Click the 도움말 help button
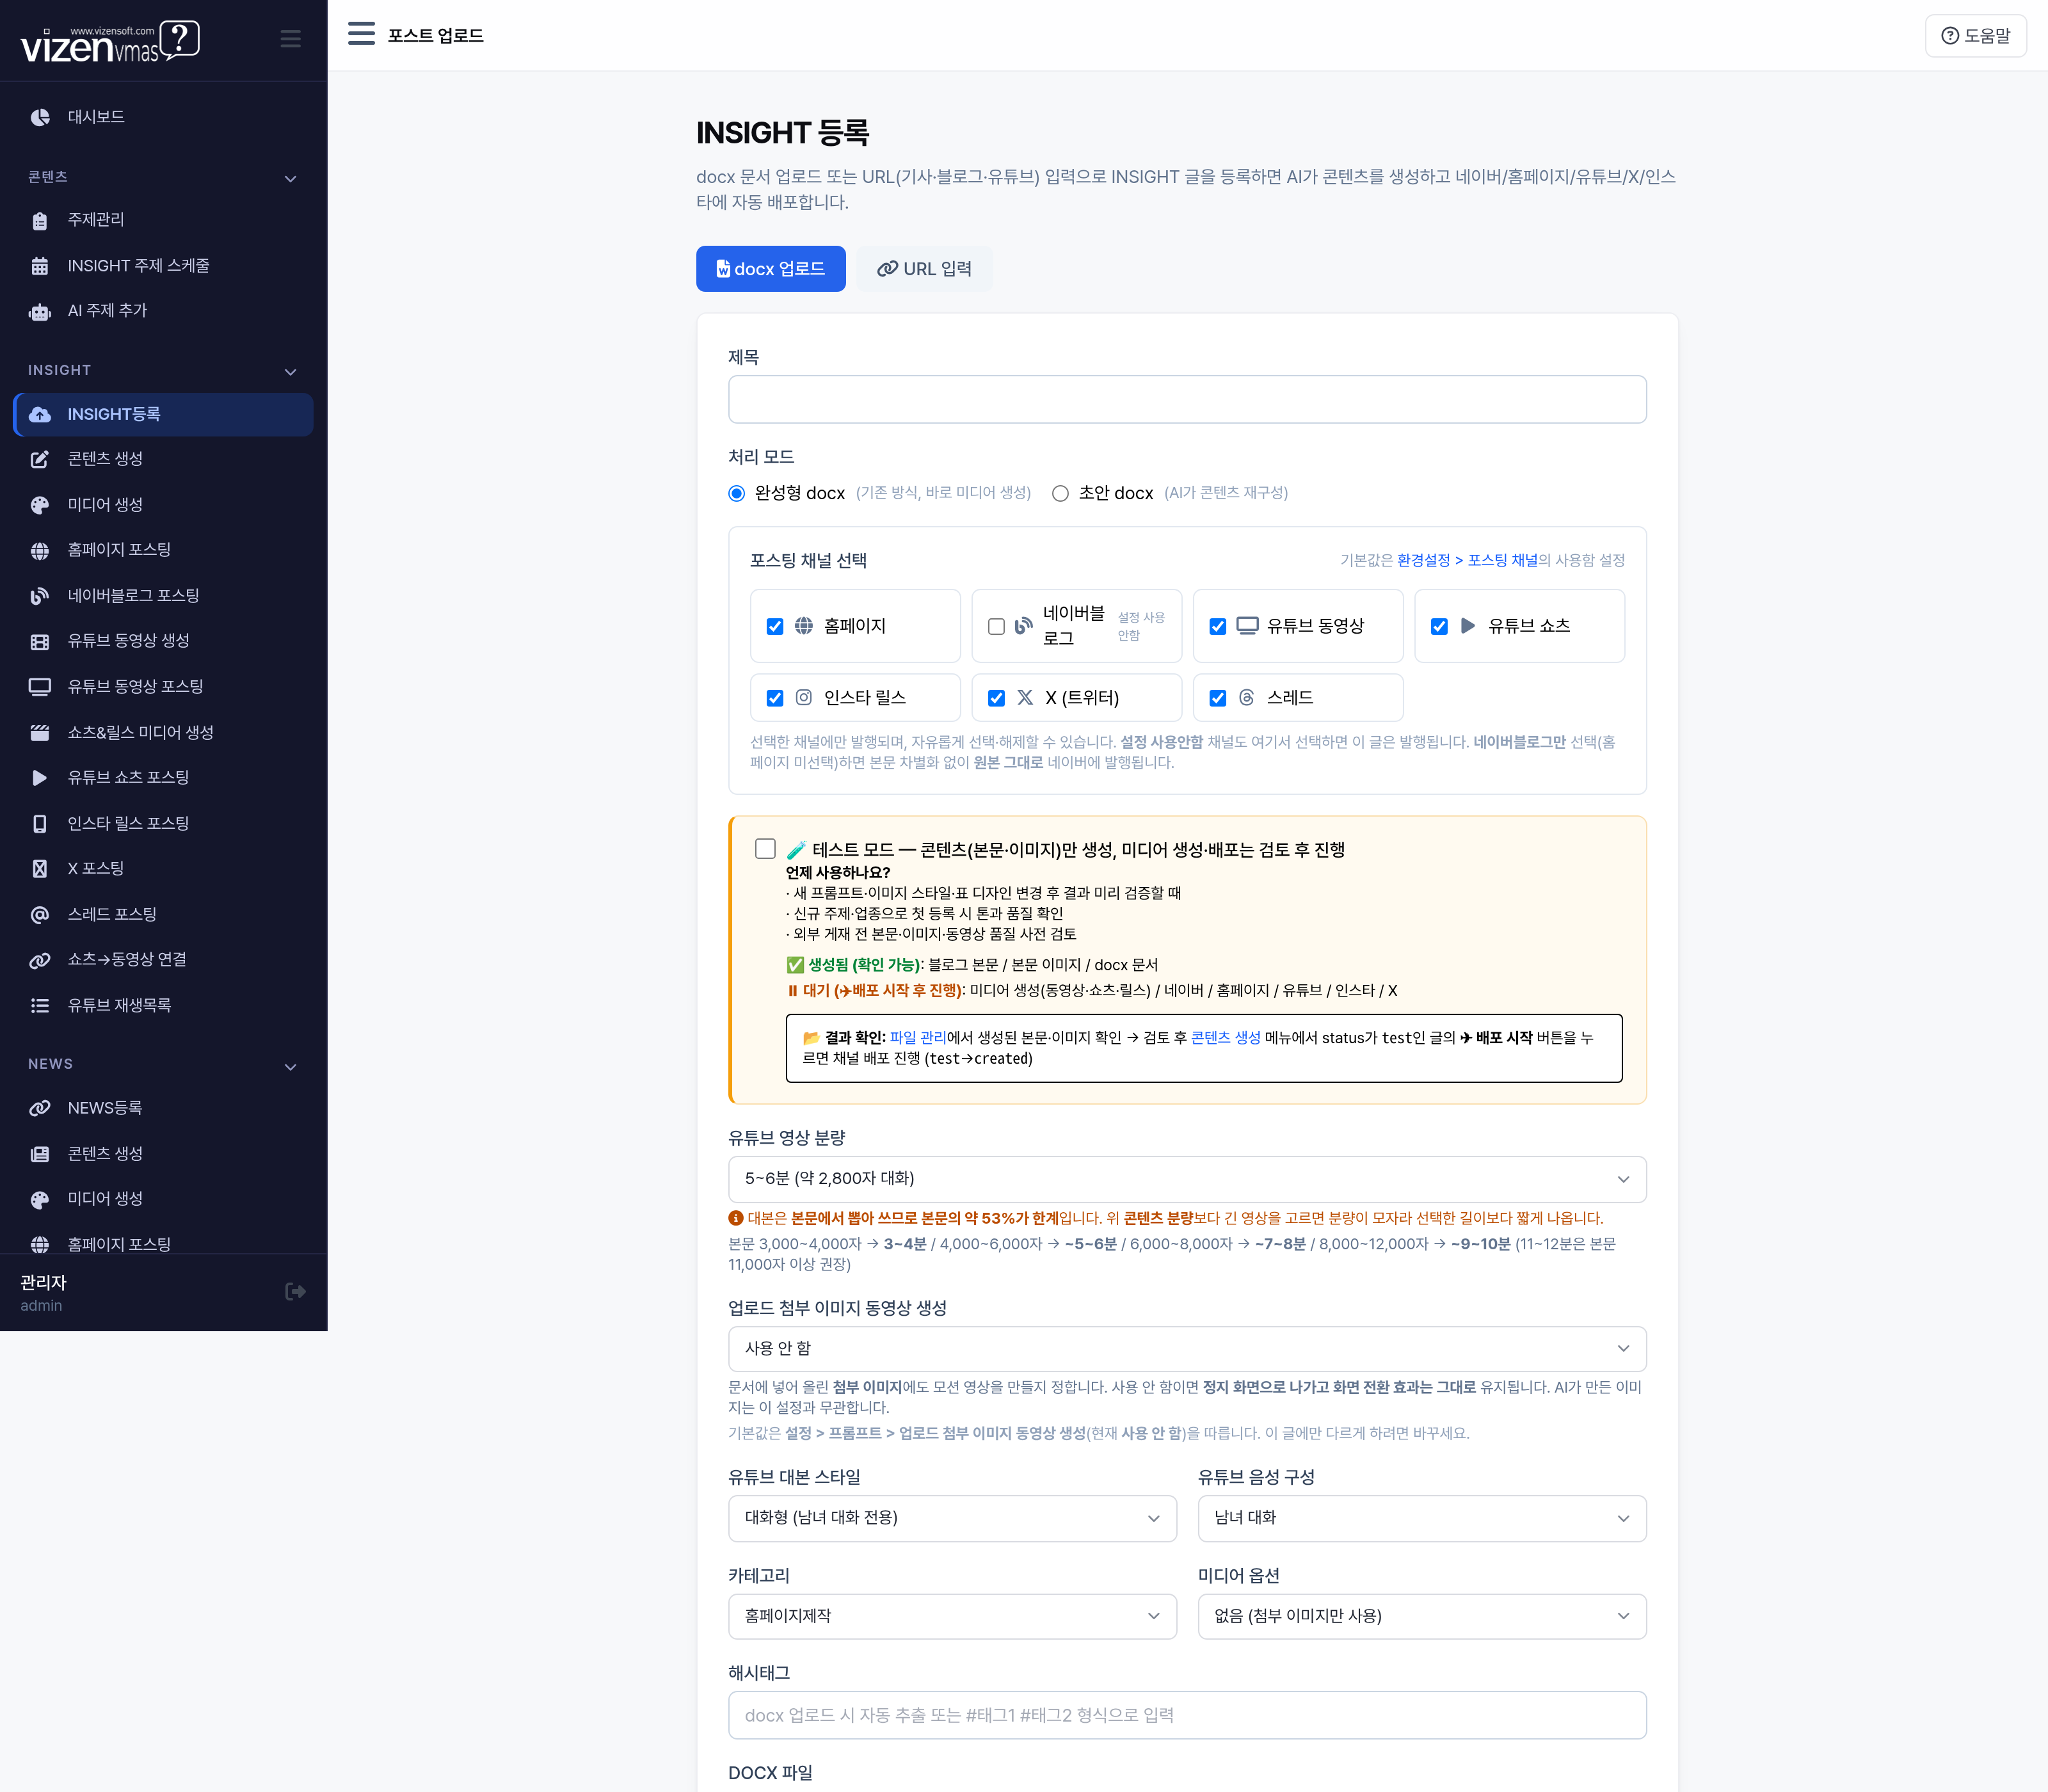 click(1975, 36)
